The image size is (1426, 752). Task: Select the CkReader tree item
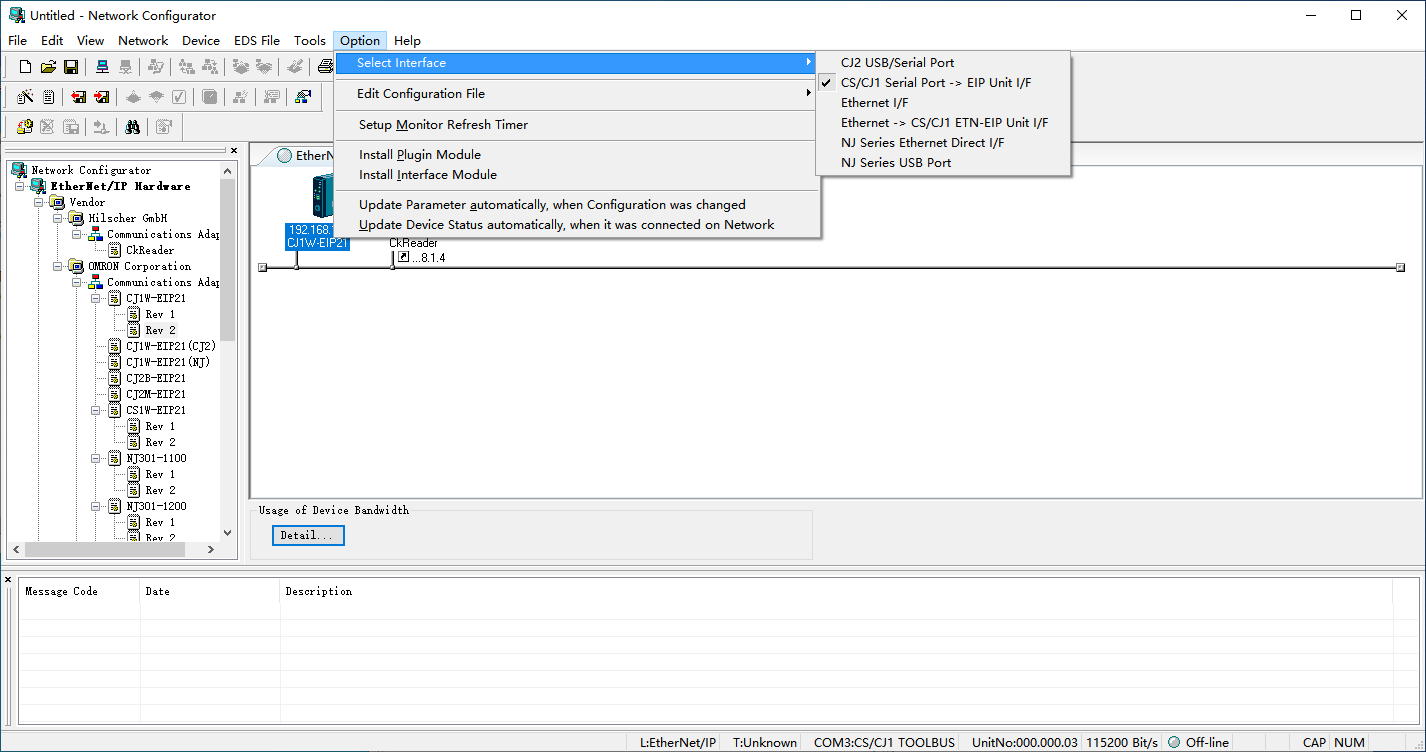(149, 250)
